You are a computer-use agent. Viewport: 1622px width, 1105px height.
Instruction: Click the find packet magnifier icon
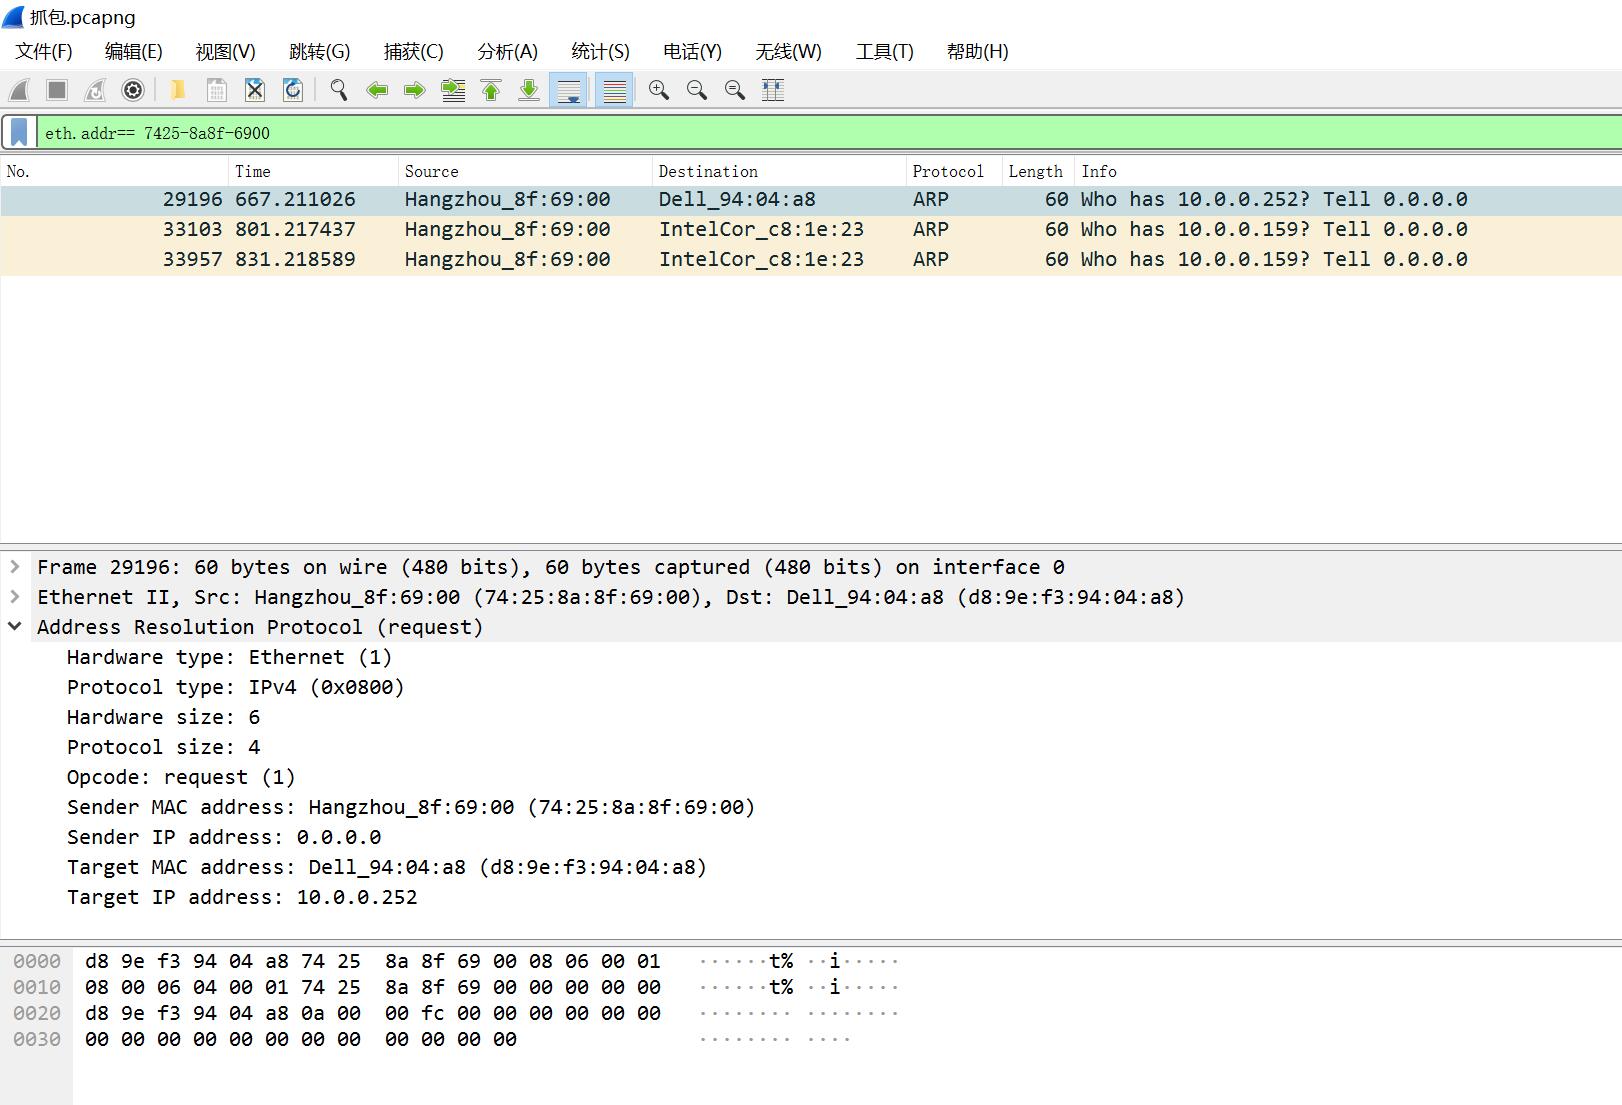click(x=339, y=90)
